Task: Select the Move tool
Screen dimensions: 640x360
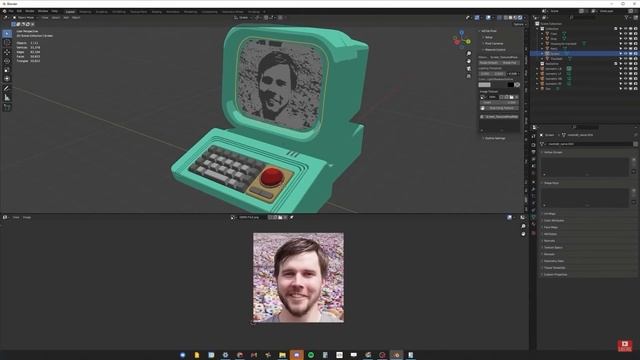Action: coord(7,52)
